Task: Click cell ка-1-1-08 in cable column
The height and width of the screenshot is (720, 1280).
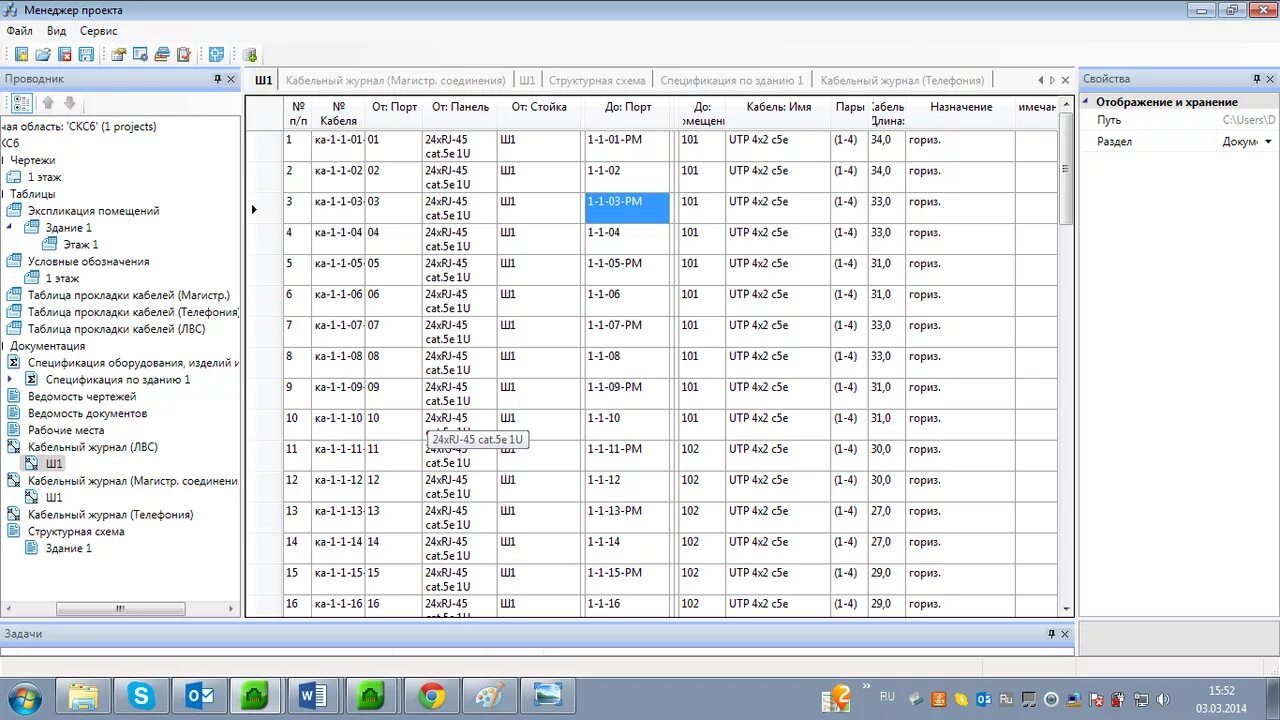Action: point(338,363)
